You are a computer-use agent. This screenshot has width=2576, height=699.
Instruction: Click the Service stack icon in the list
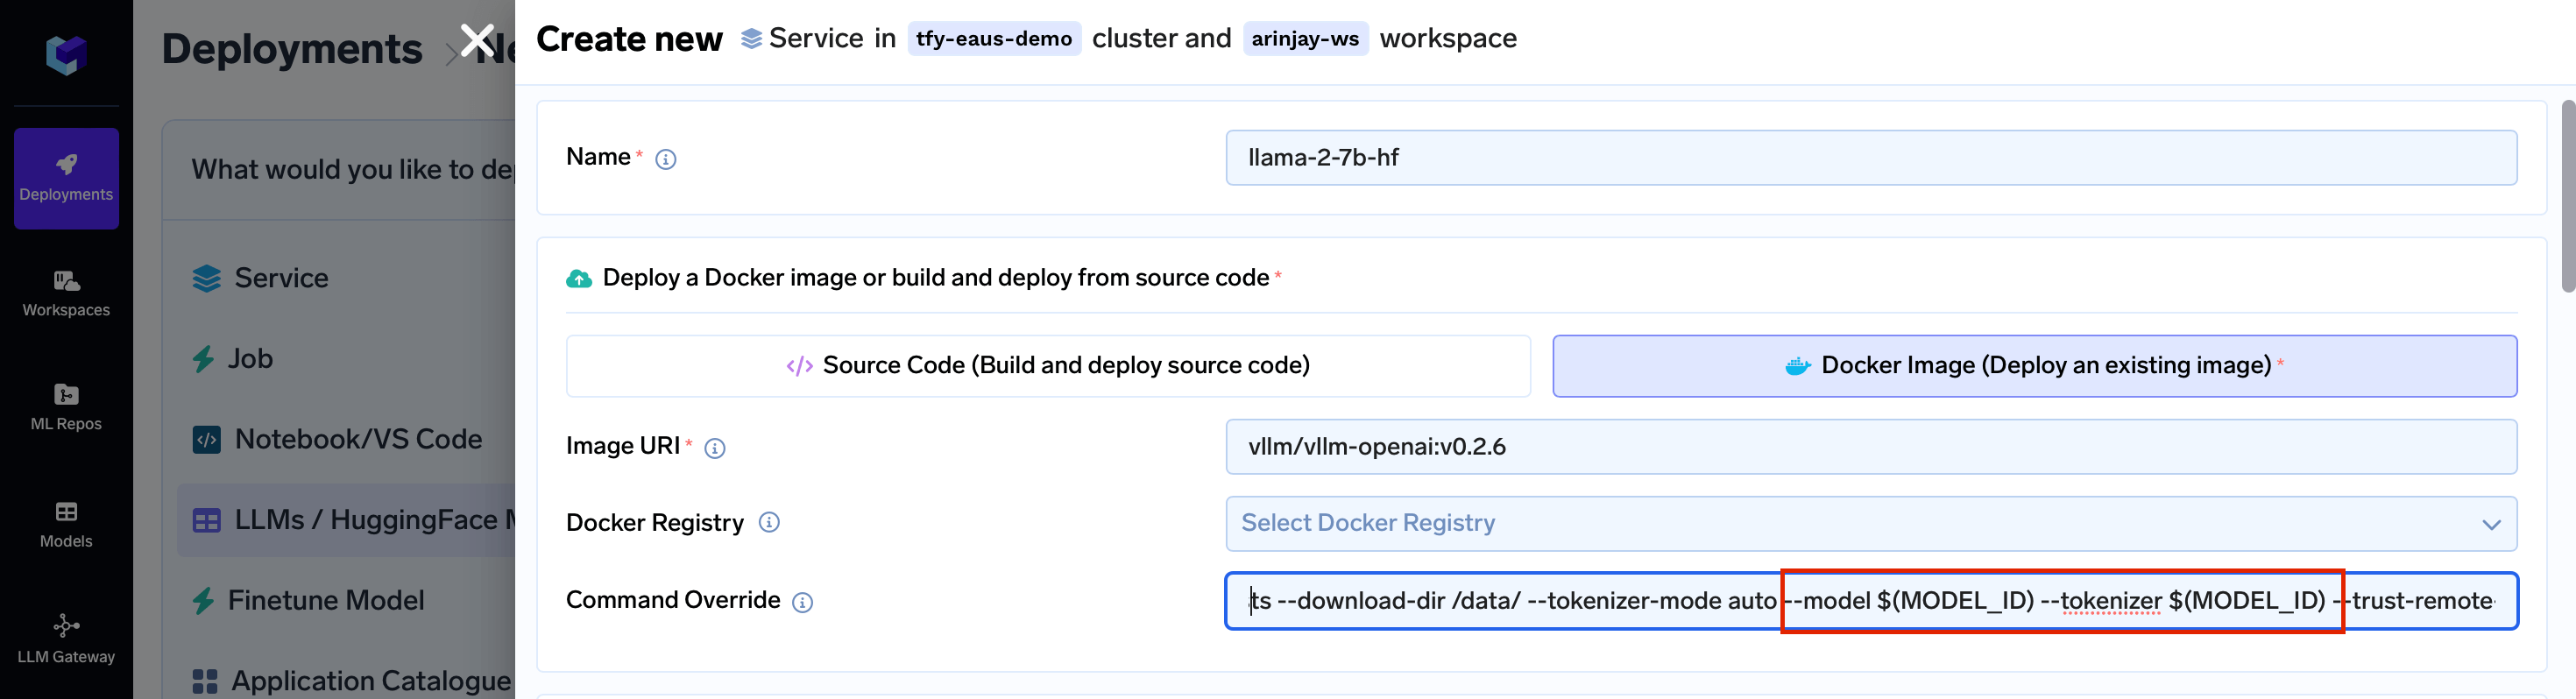[206, 278]
